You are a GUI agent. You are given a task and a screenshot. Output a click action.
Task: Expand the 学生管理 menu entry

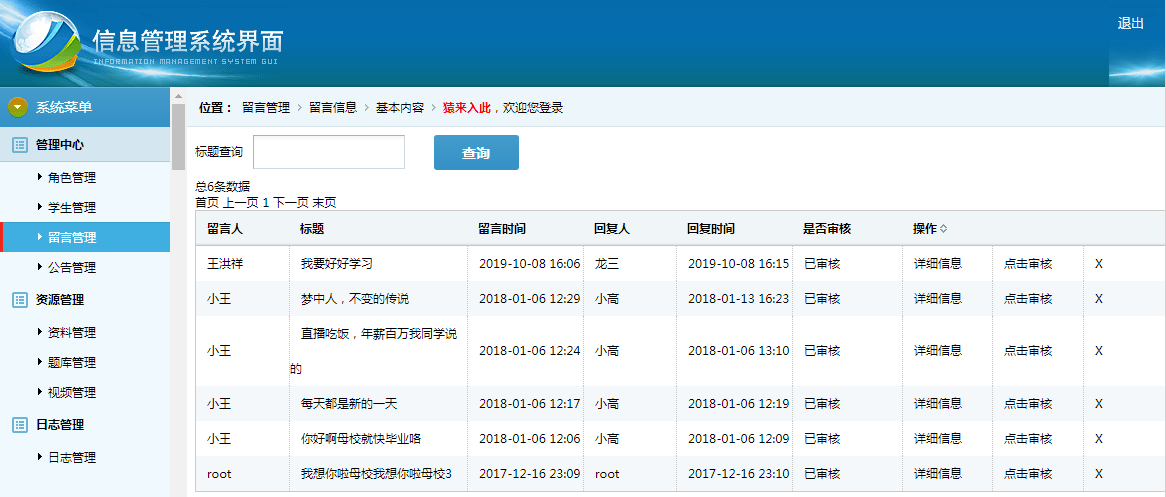(71, 208)
